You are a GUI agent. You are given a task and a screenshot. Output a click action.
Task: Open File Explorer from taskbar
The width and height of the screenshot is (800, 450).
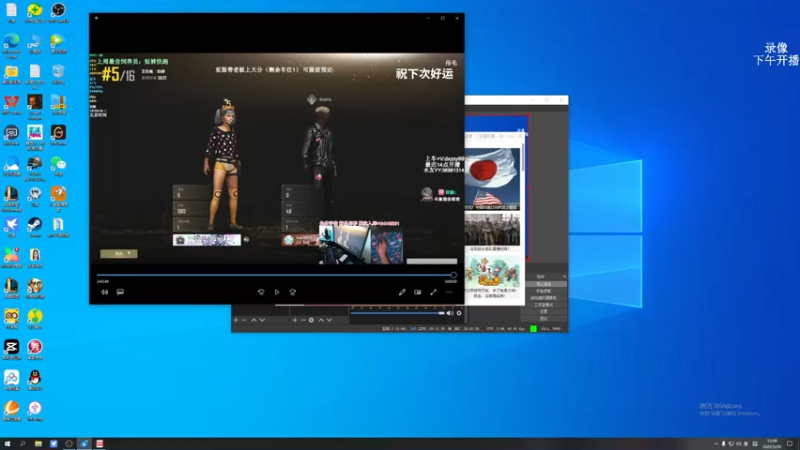(x=38, y=444)
